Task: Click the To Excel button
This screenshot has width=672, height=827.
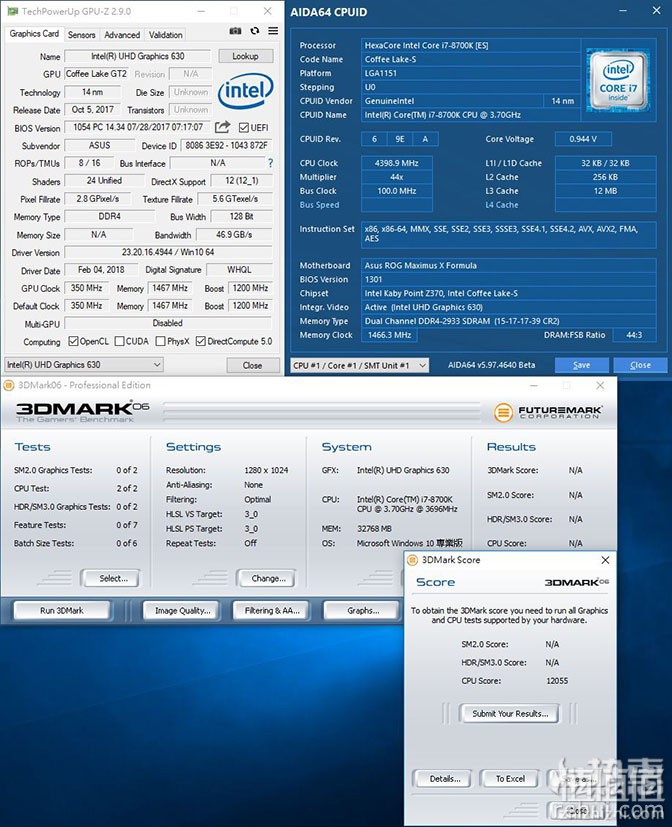Action: point(510,778)
